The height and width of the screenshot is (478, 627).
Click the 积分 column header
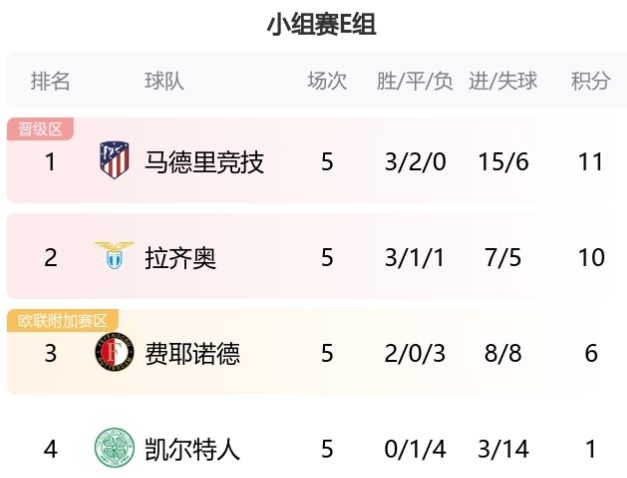591,81
